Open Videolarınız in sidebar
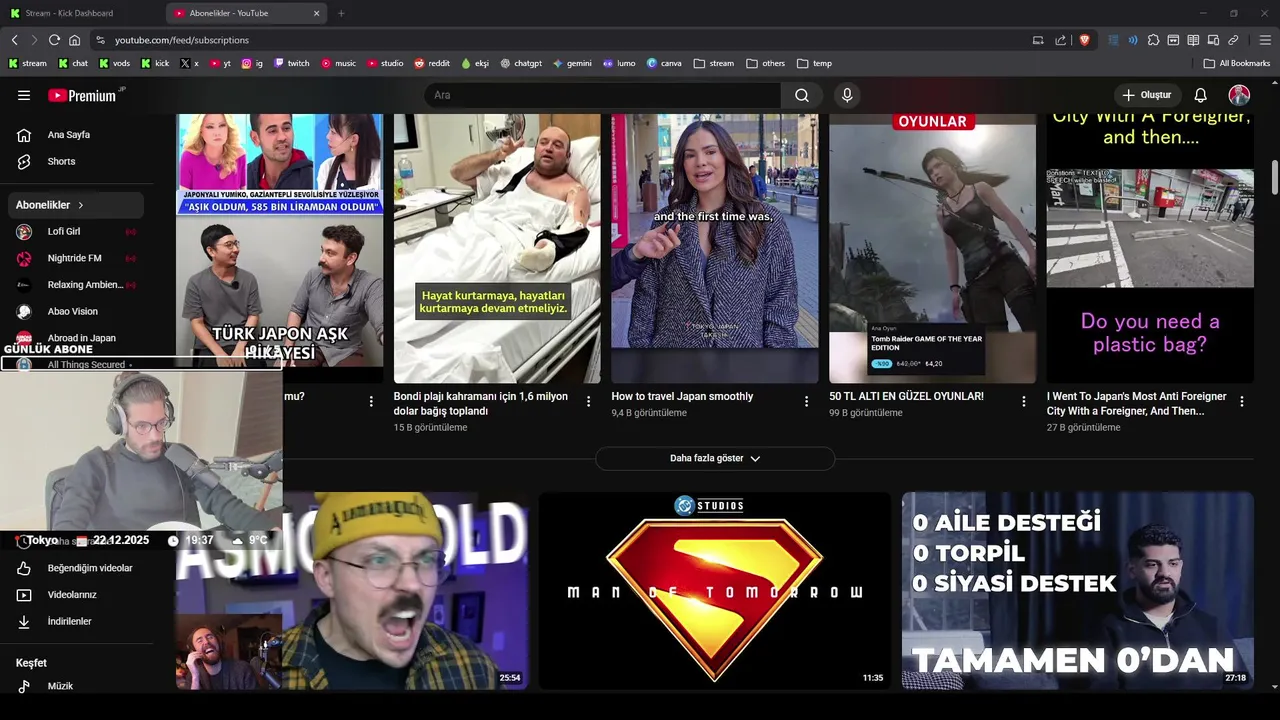 tap(76, 595)
